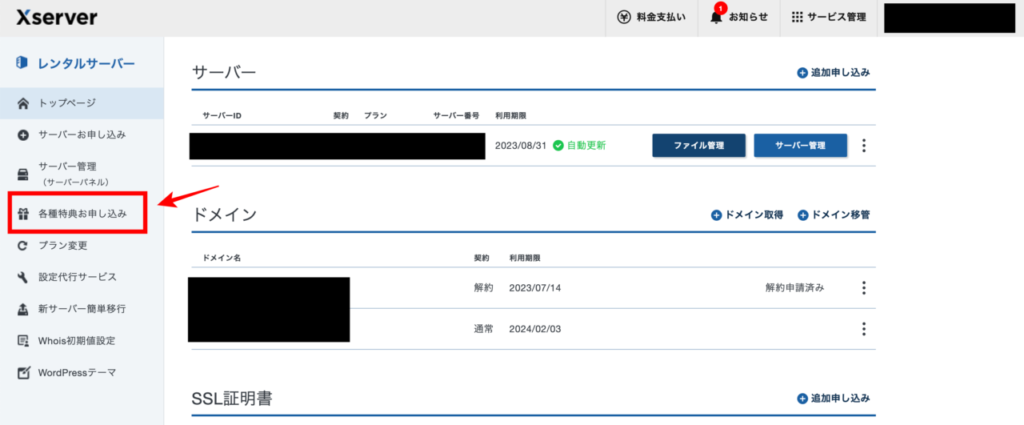Click the document icon beside Whois初期値設定

(x=24, y=341)
